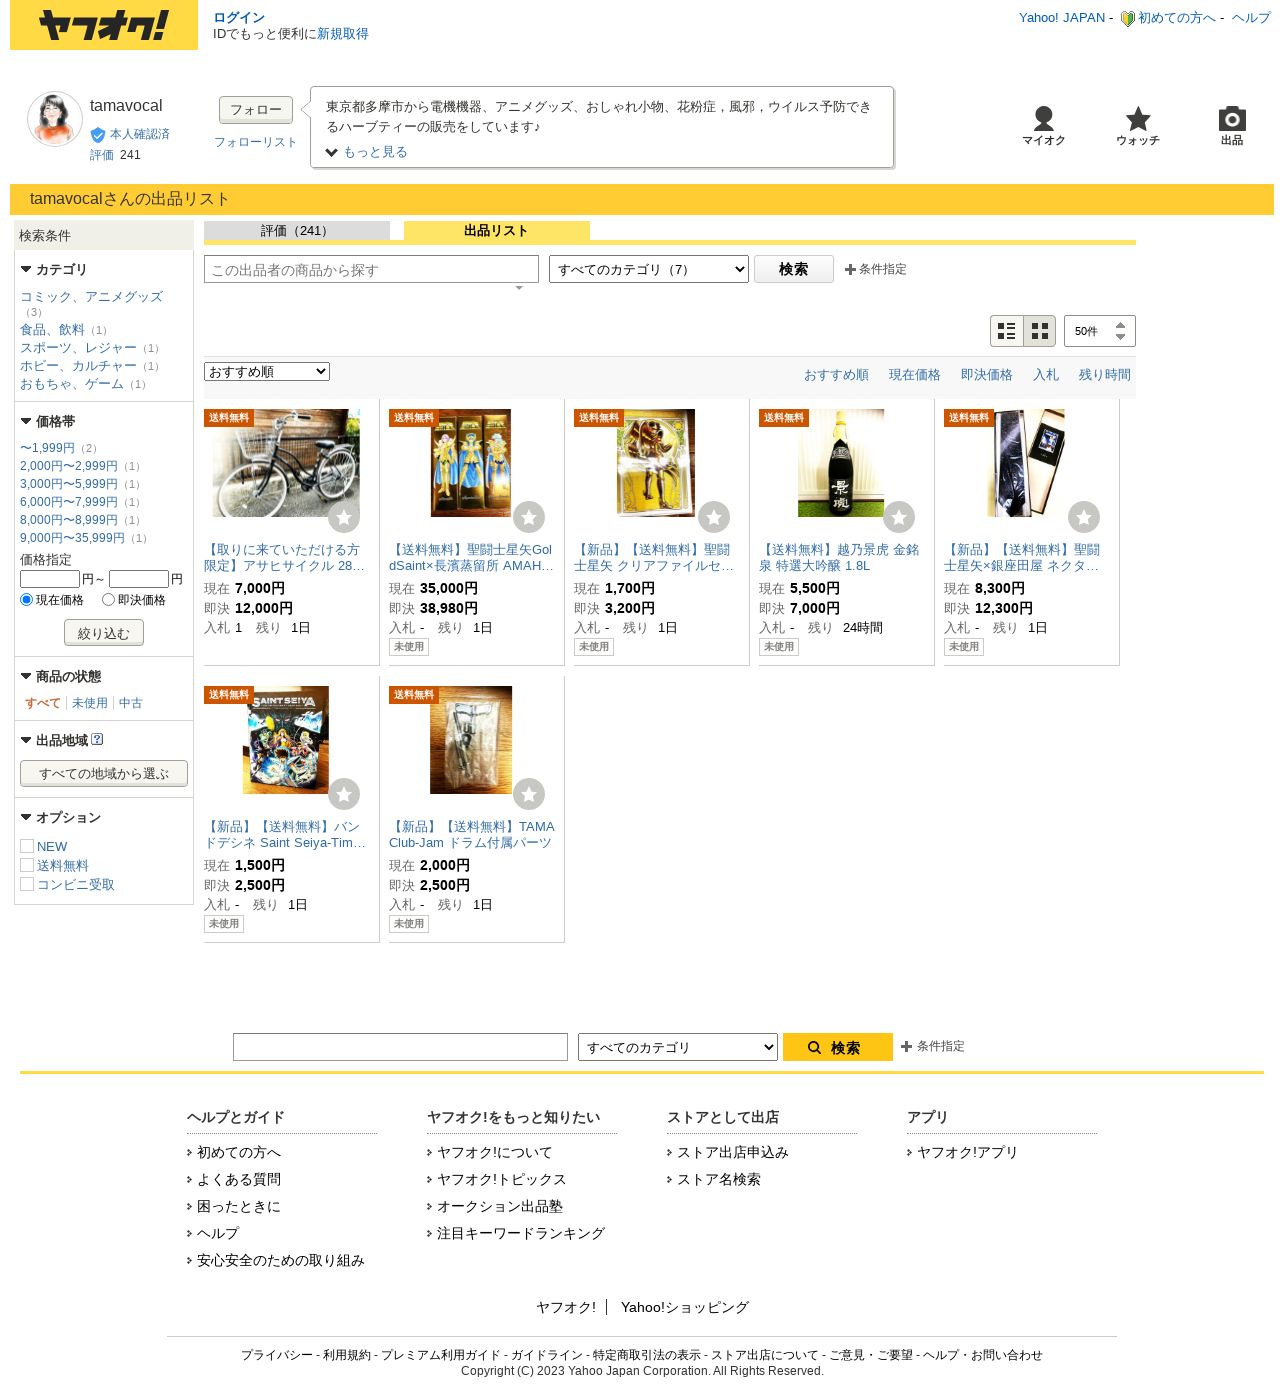Viewport: 1284px width, 1399px height.
Task: Open the フォローリスト link
Action: 256,142
